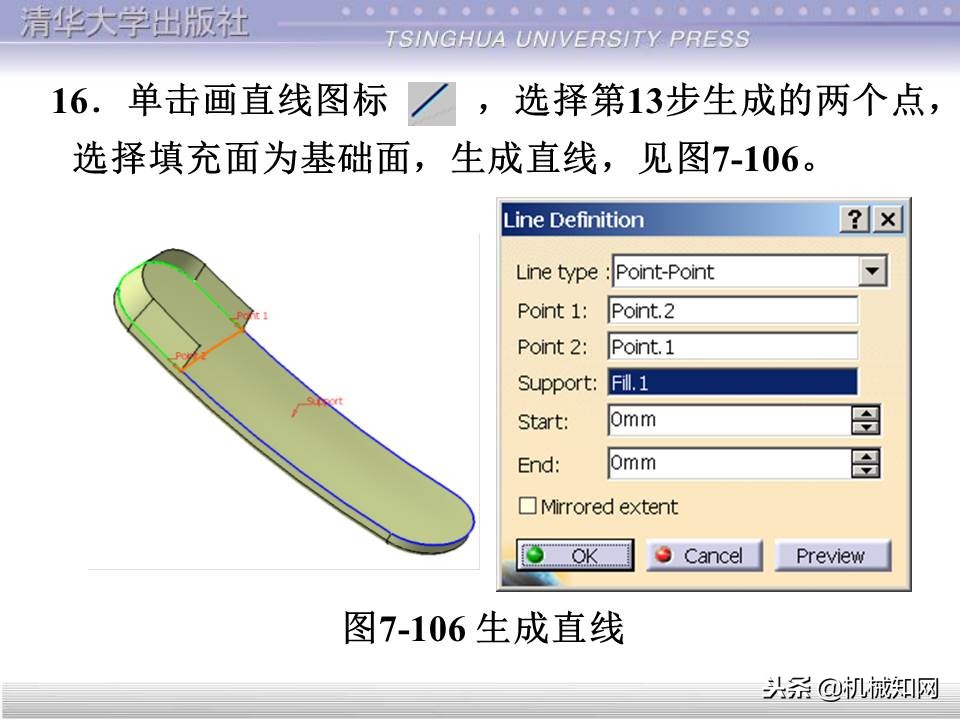Click the red status icon on Cancel button
This screenshot has width=960, height=720.
663,556
